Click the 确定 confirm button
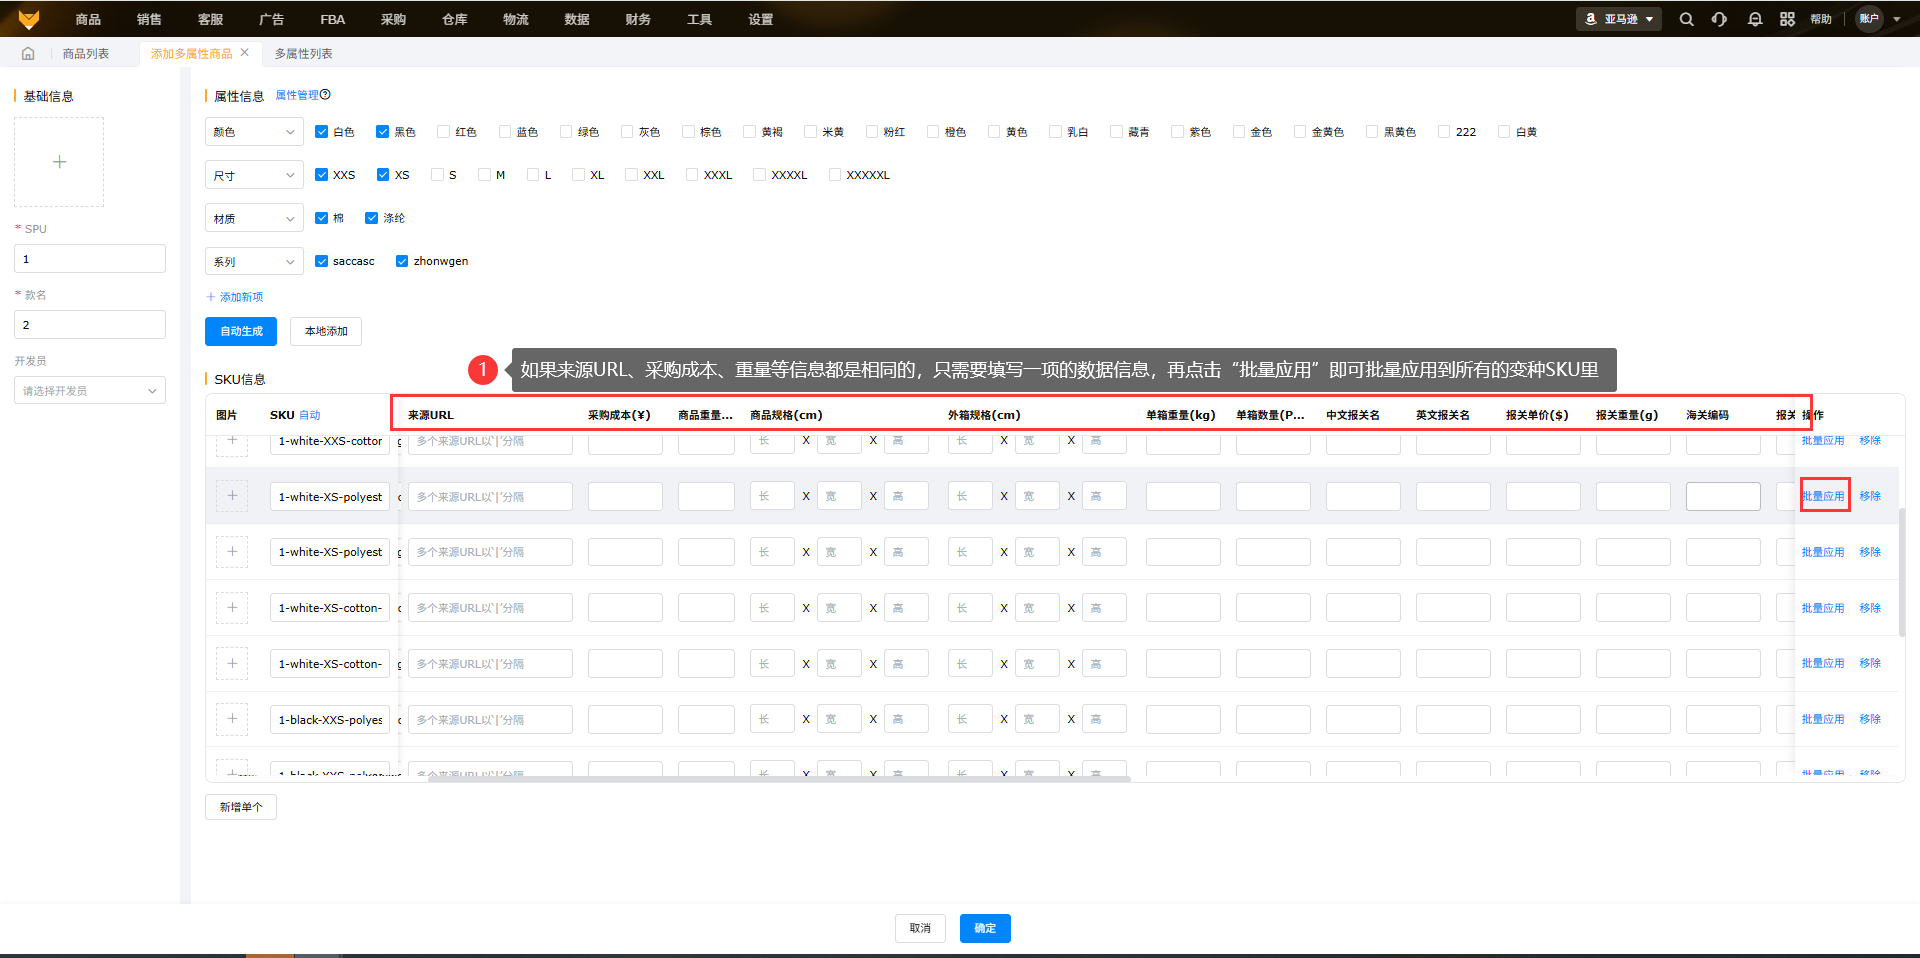The width and height of the screenshot is (1920, 958). (985, 929)
